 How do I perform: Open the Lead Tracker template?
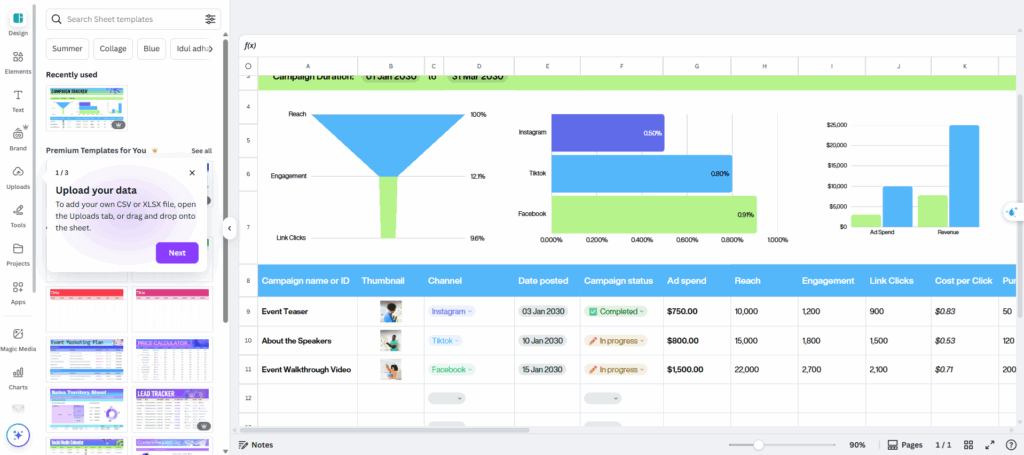coord(172,410)
